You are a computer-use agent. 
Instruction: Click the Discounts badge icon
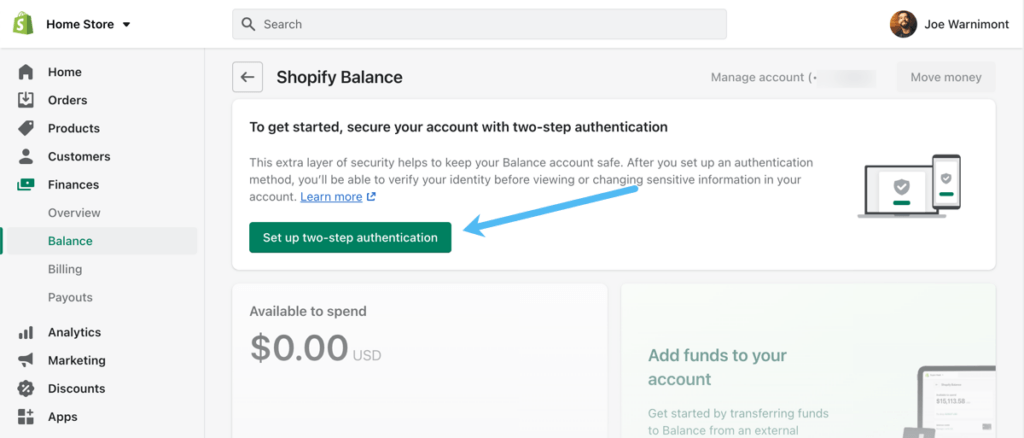click(26, 388)
